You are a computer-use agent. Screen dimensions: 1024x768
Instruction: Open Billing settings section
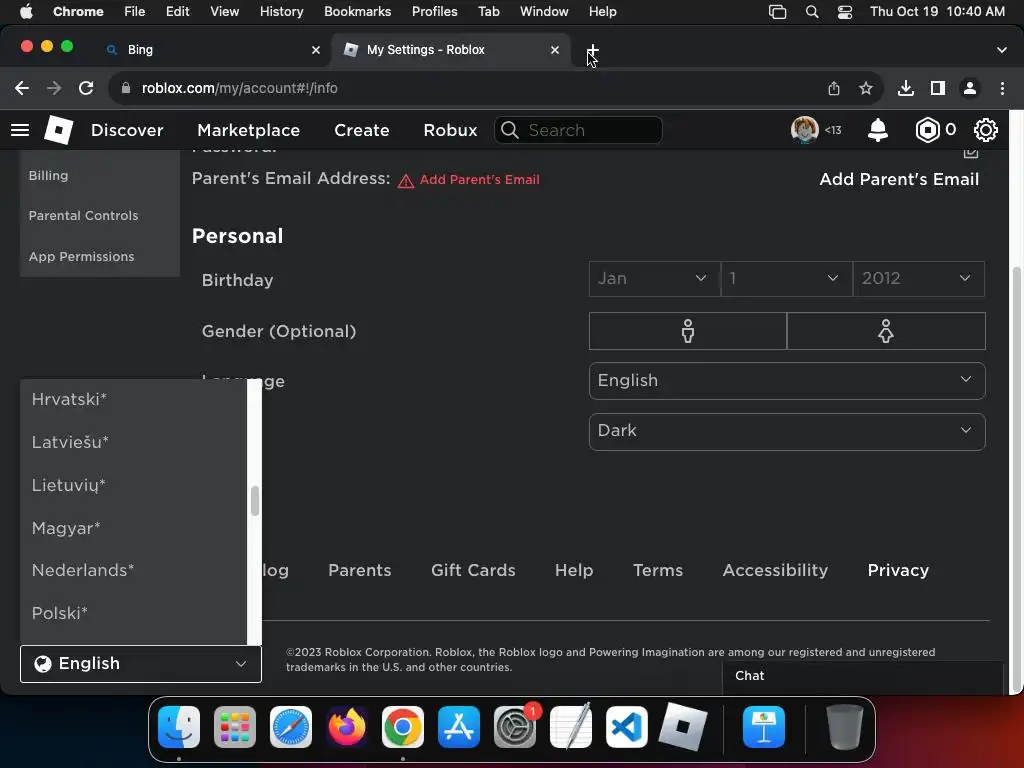tap(48, 176)
